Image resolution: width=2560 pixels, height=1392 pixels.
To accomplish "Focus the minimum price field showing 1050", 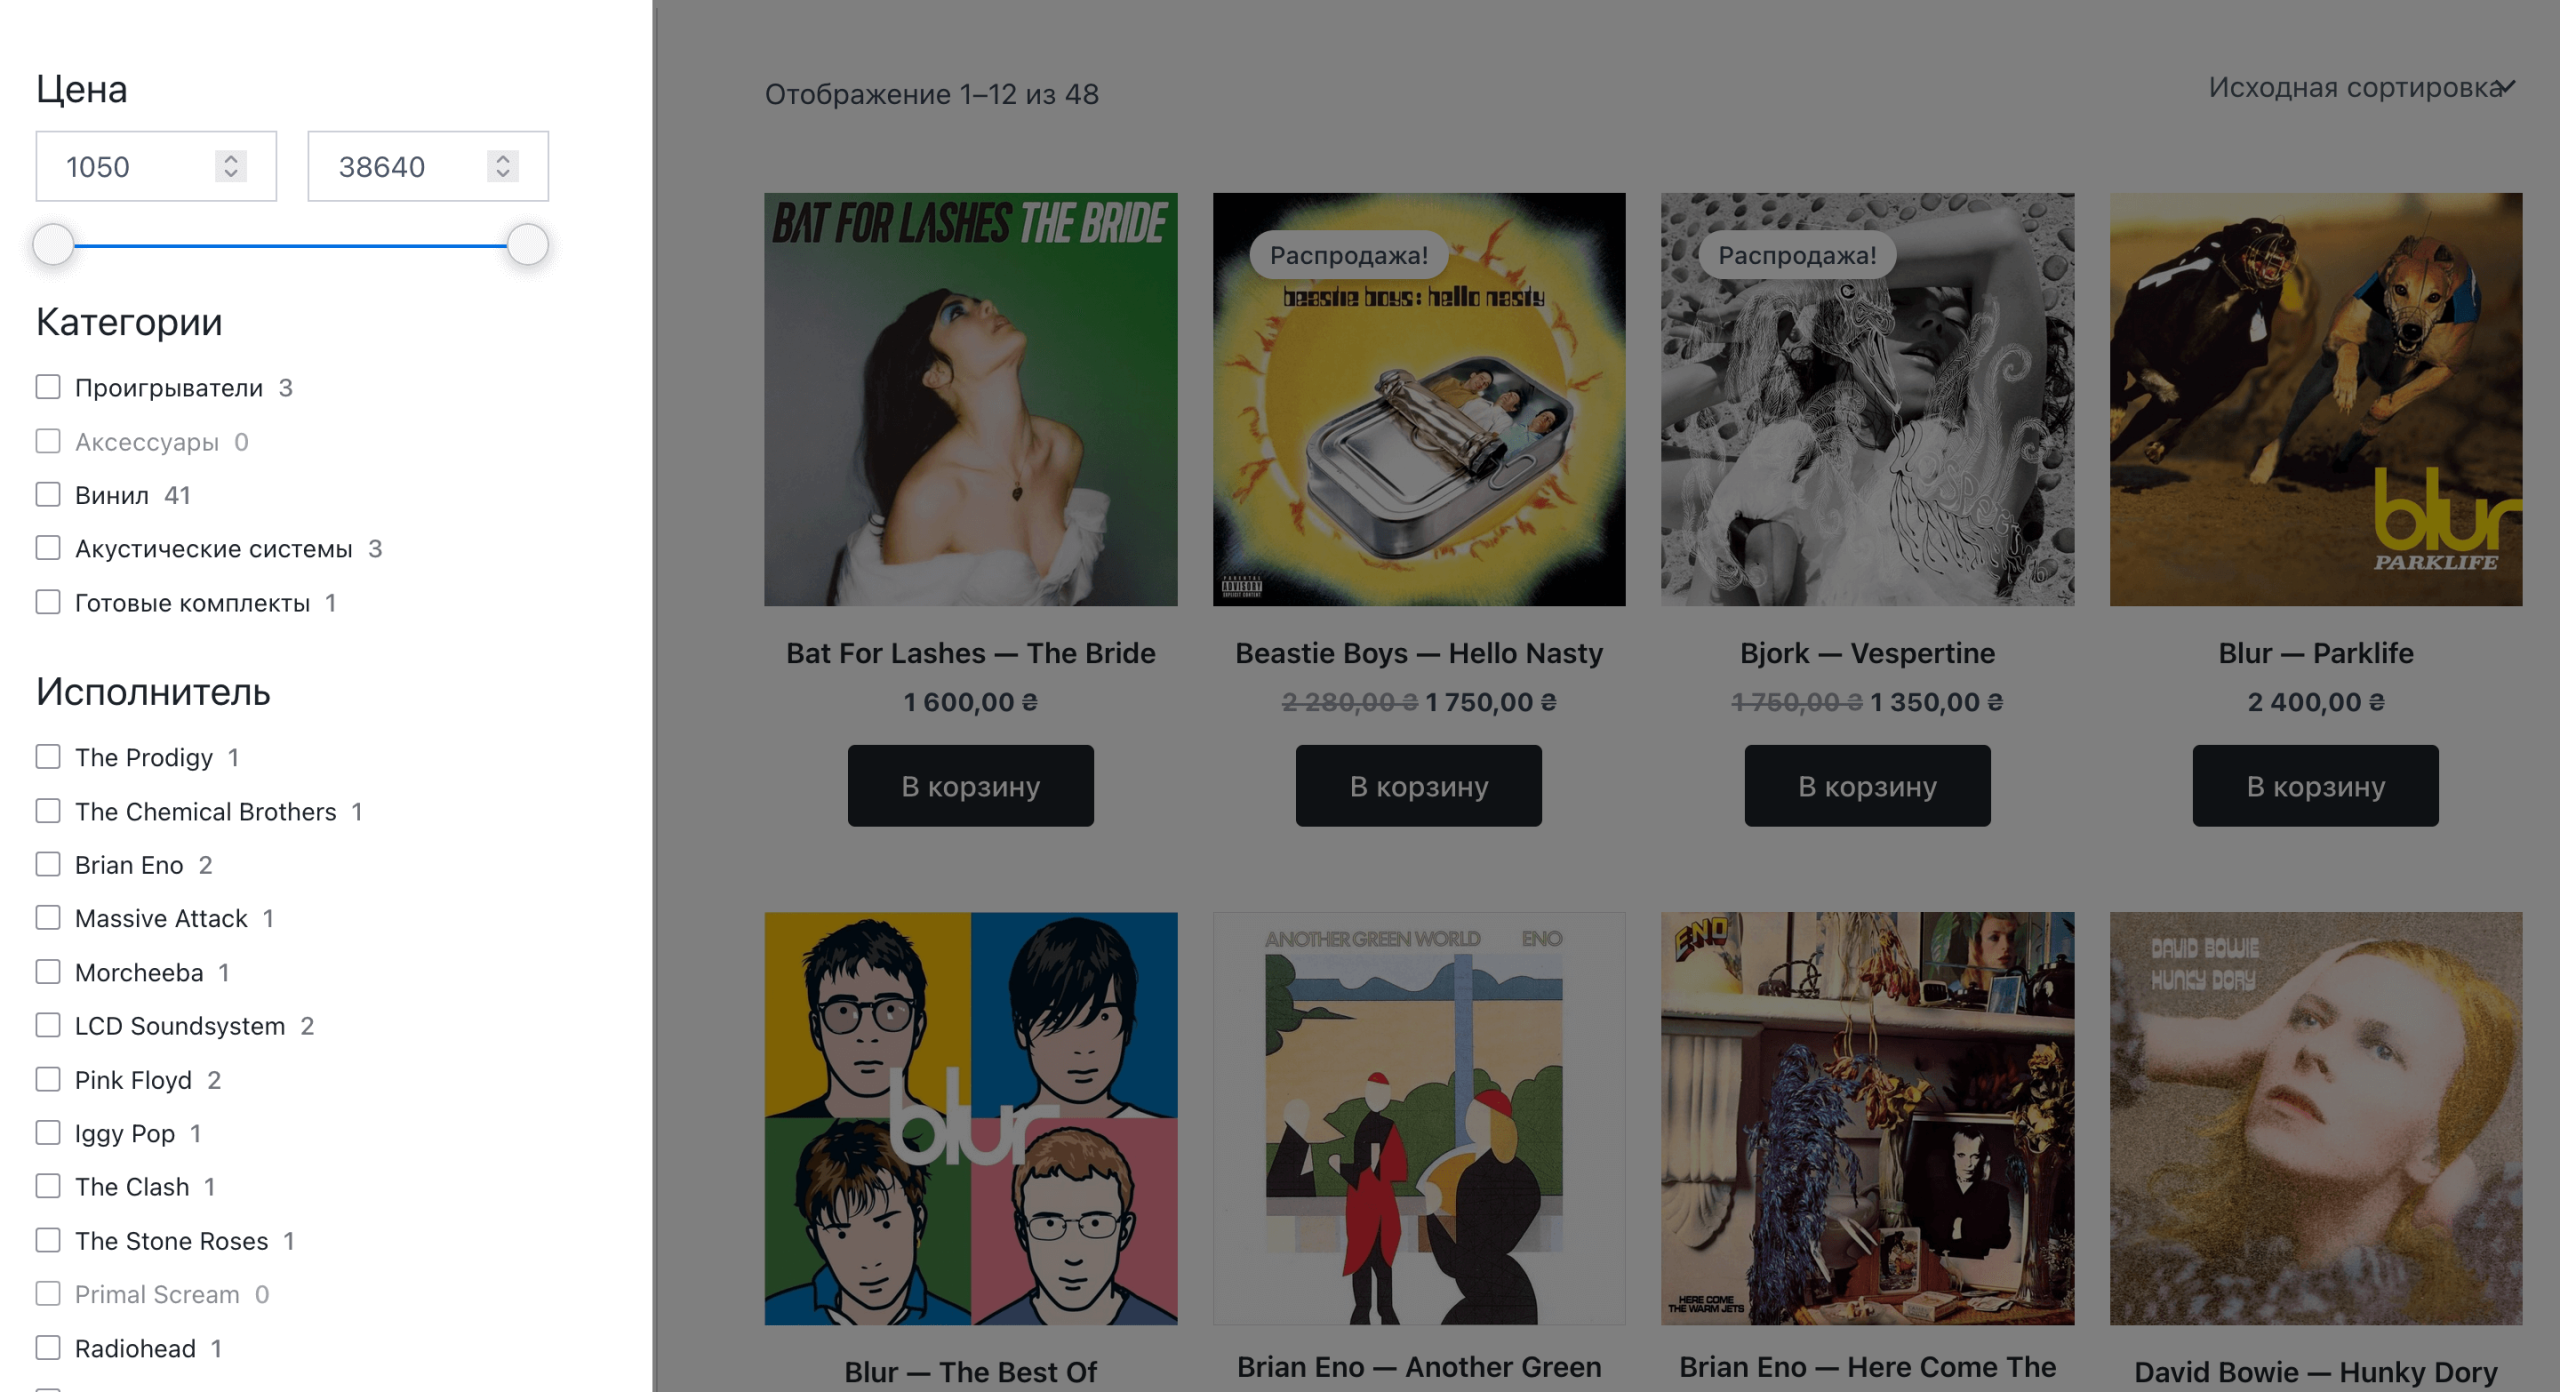I will click(130, 166).
